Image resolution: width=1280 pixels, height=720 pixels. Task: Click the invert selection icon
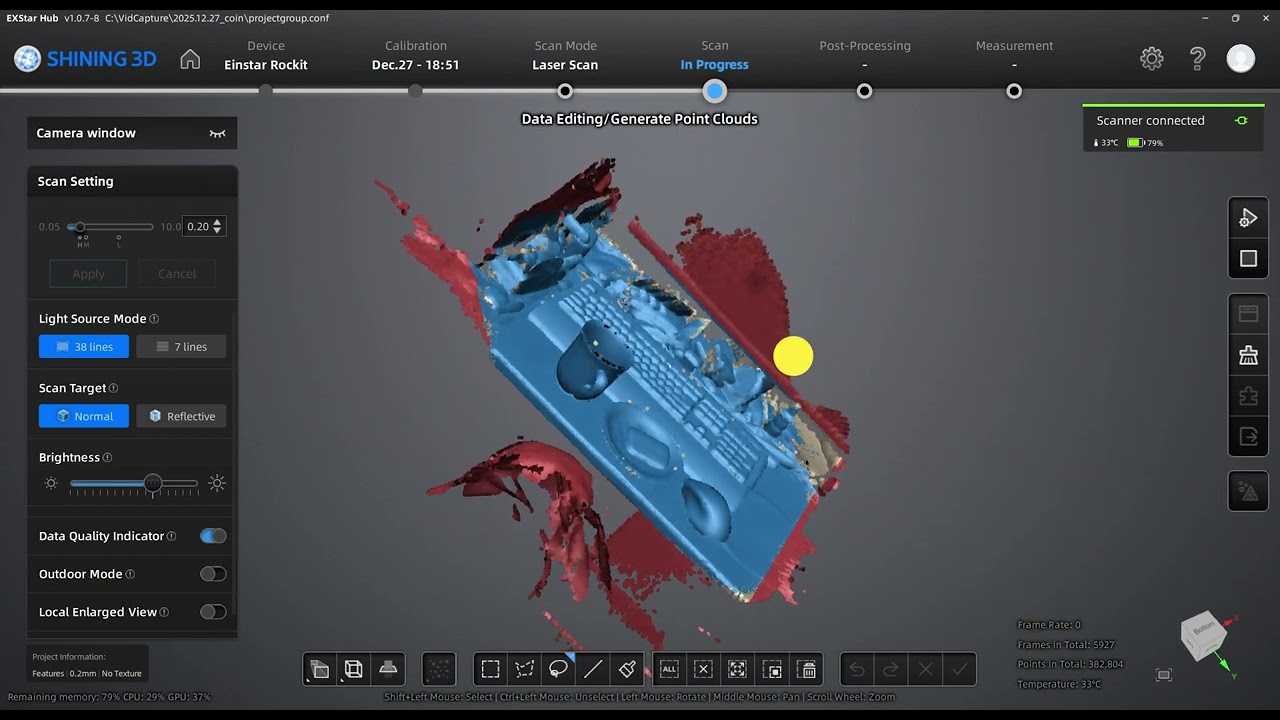coord(772,669)
